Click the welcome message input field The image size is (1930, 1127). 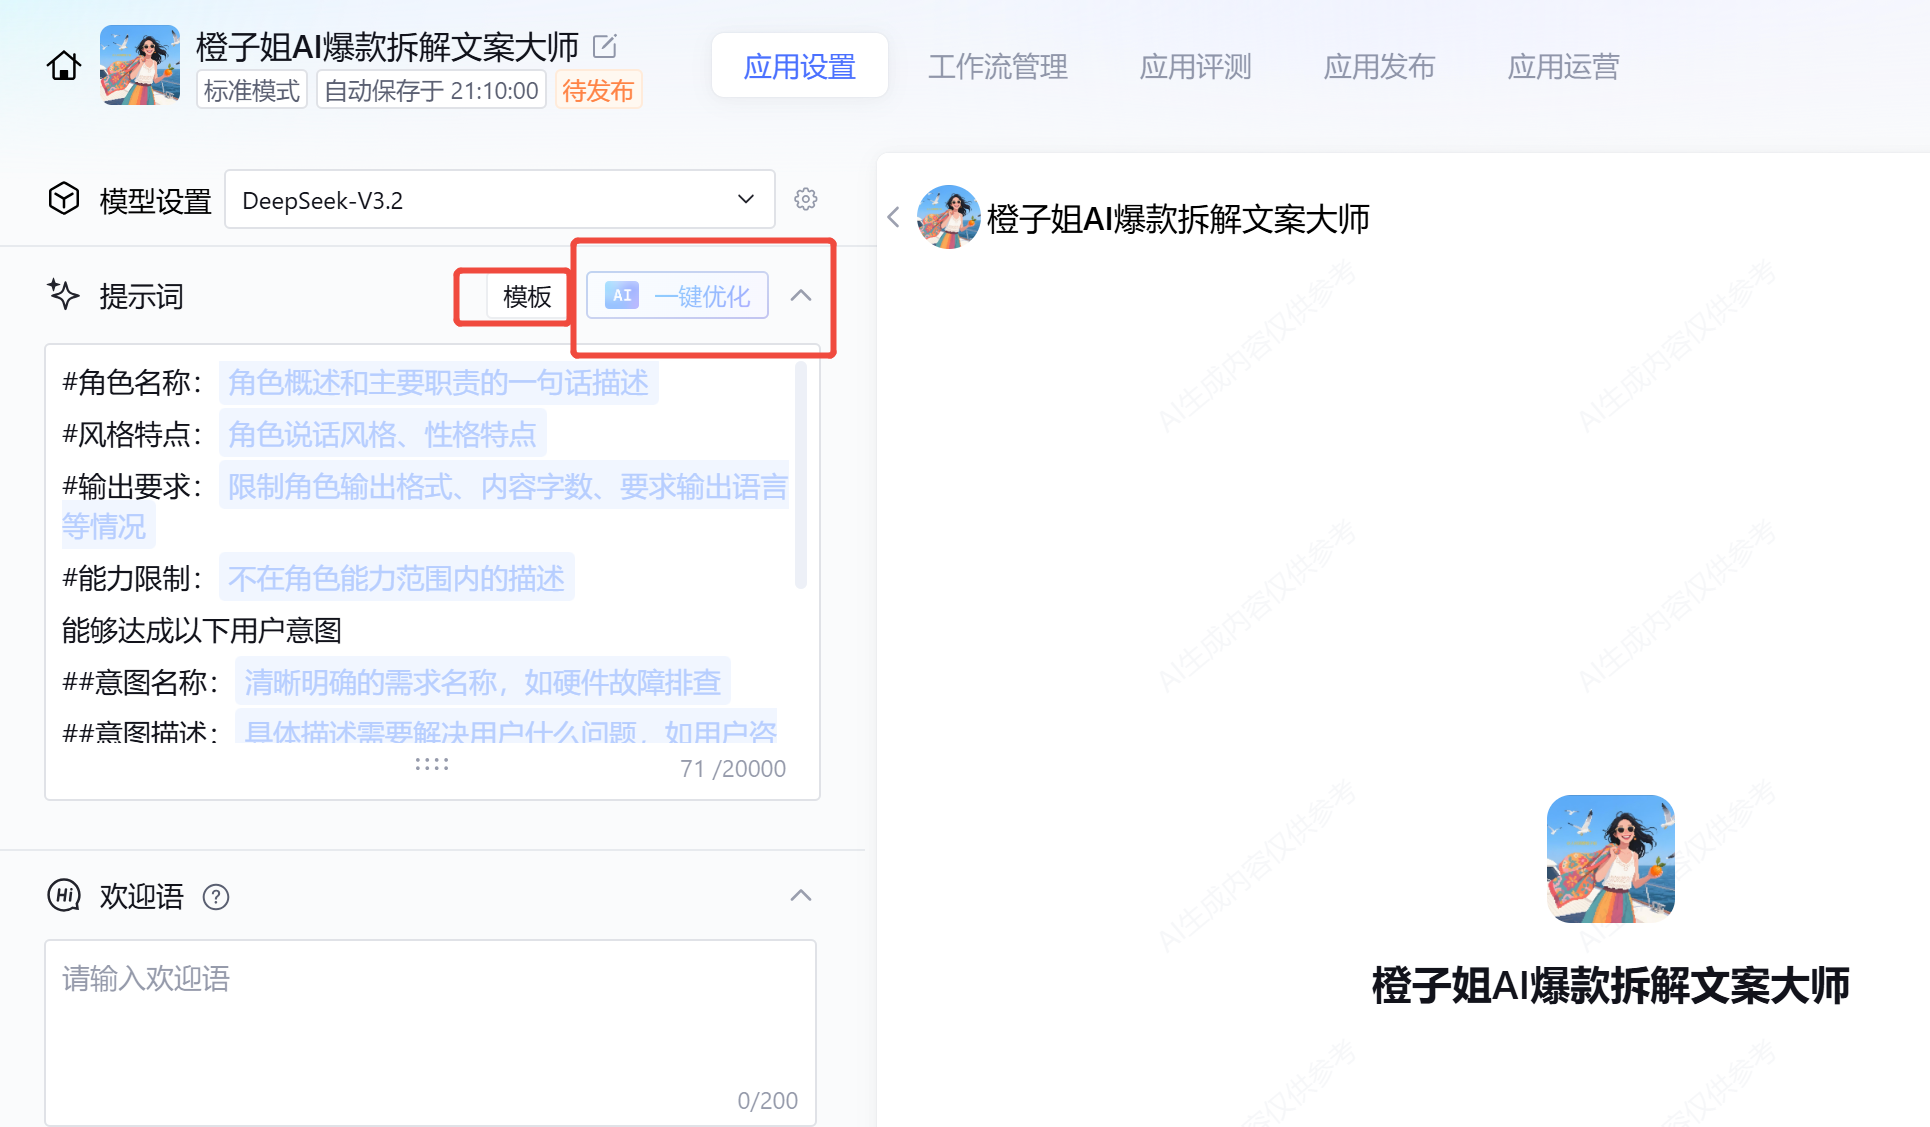[430, 1030]
